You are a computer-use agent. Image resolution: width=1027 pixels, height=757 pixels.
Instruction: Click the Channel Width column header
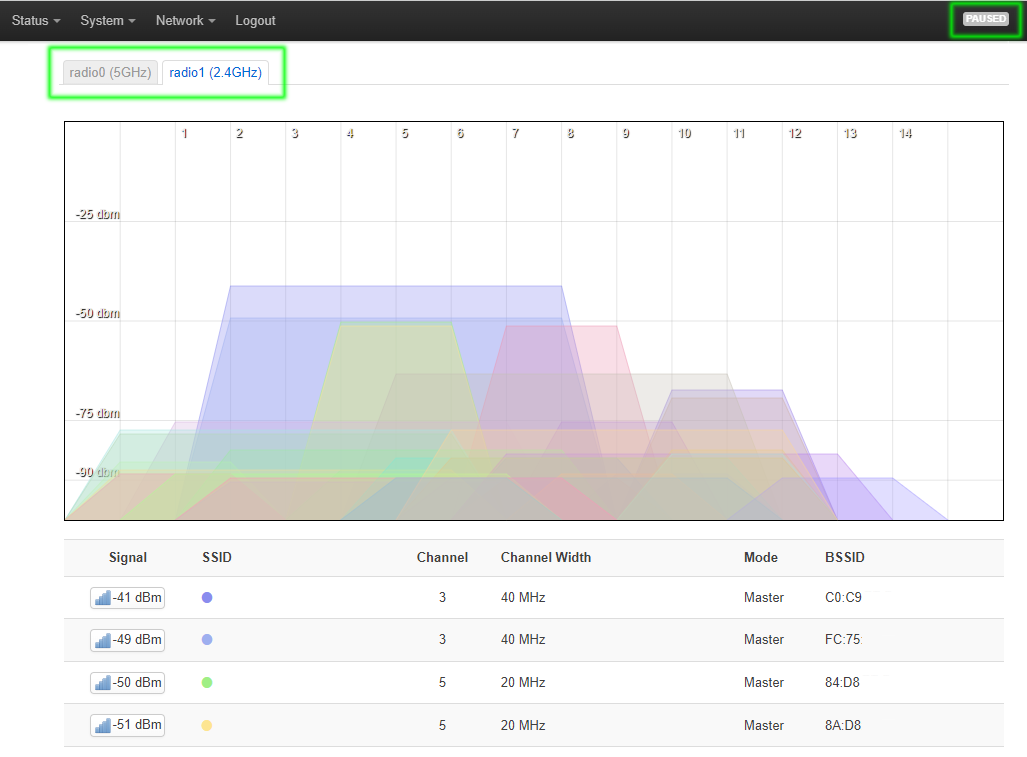(545, 557)
